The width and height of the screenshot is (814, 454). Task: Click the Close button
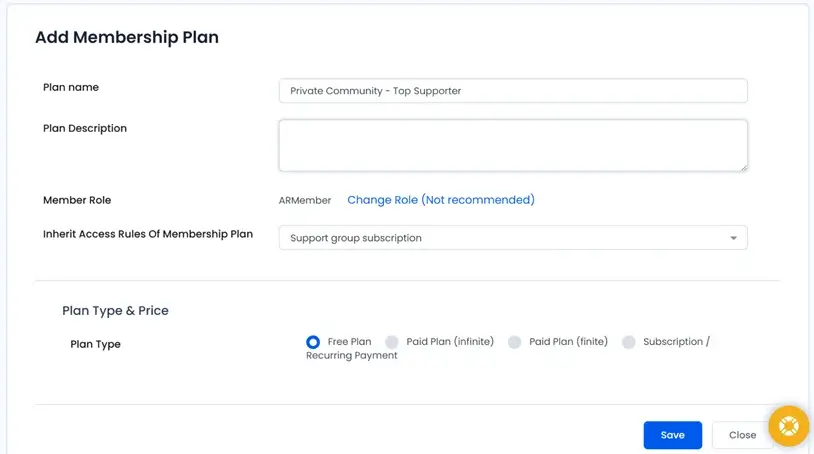pyautogui.click(x=742, y=435)
